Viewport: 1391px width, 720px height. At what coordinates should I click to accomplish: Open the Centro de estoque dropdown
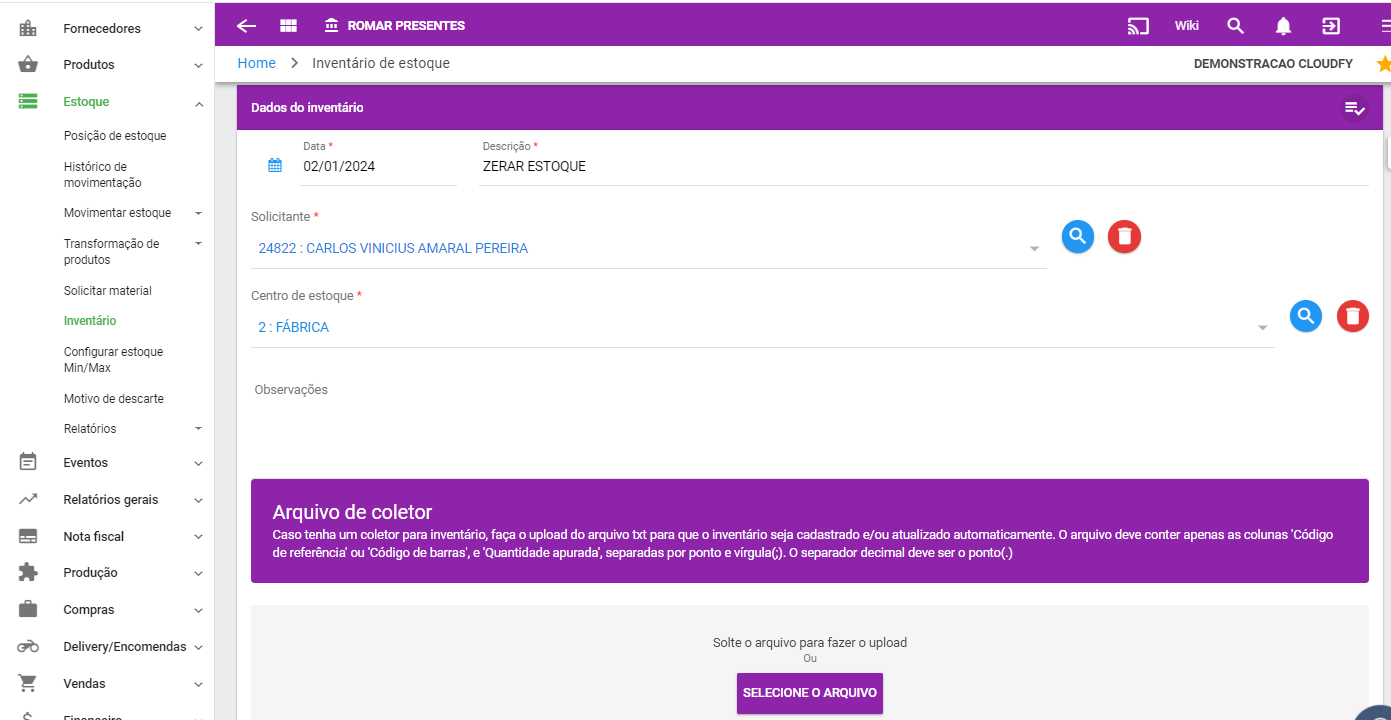click(1262, 328)
